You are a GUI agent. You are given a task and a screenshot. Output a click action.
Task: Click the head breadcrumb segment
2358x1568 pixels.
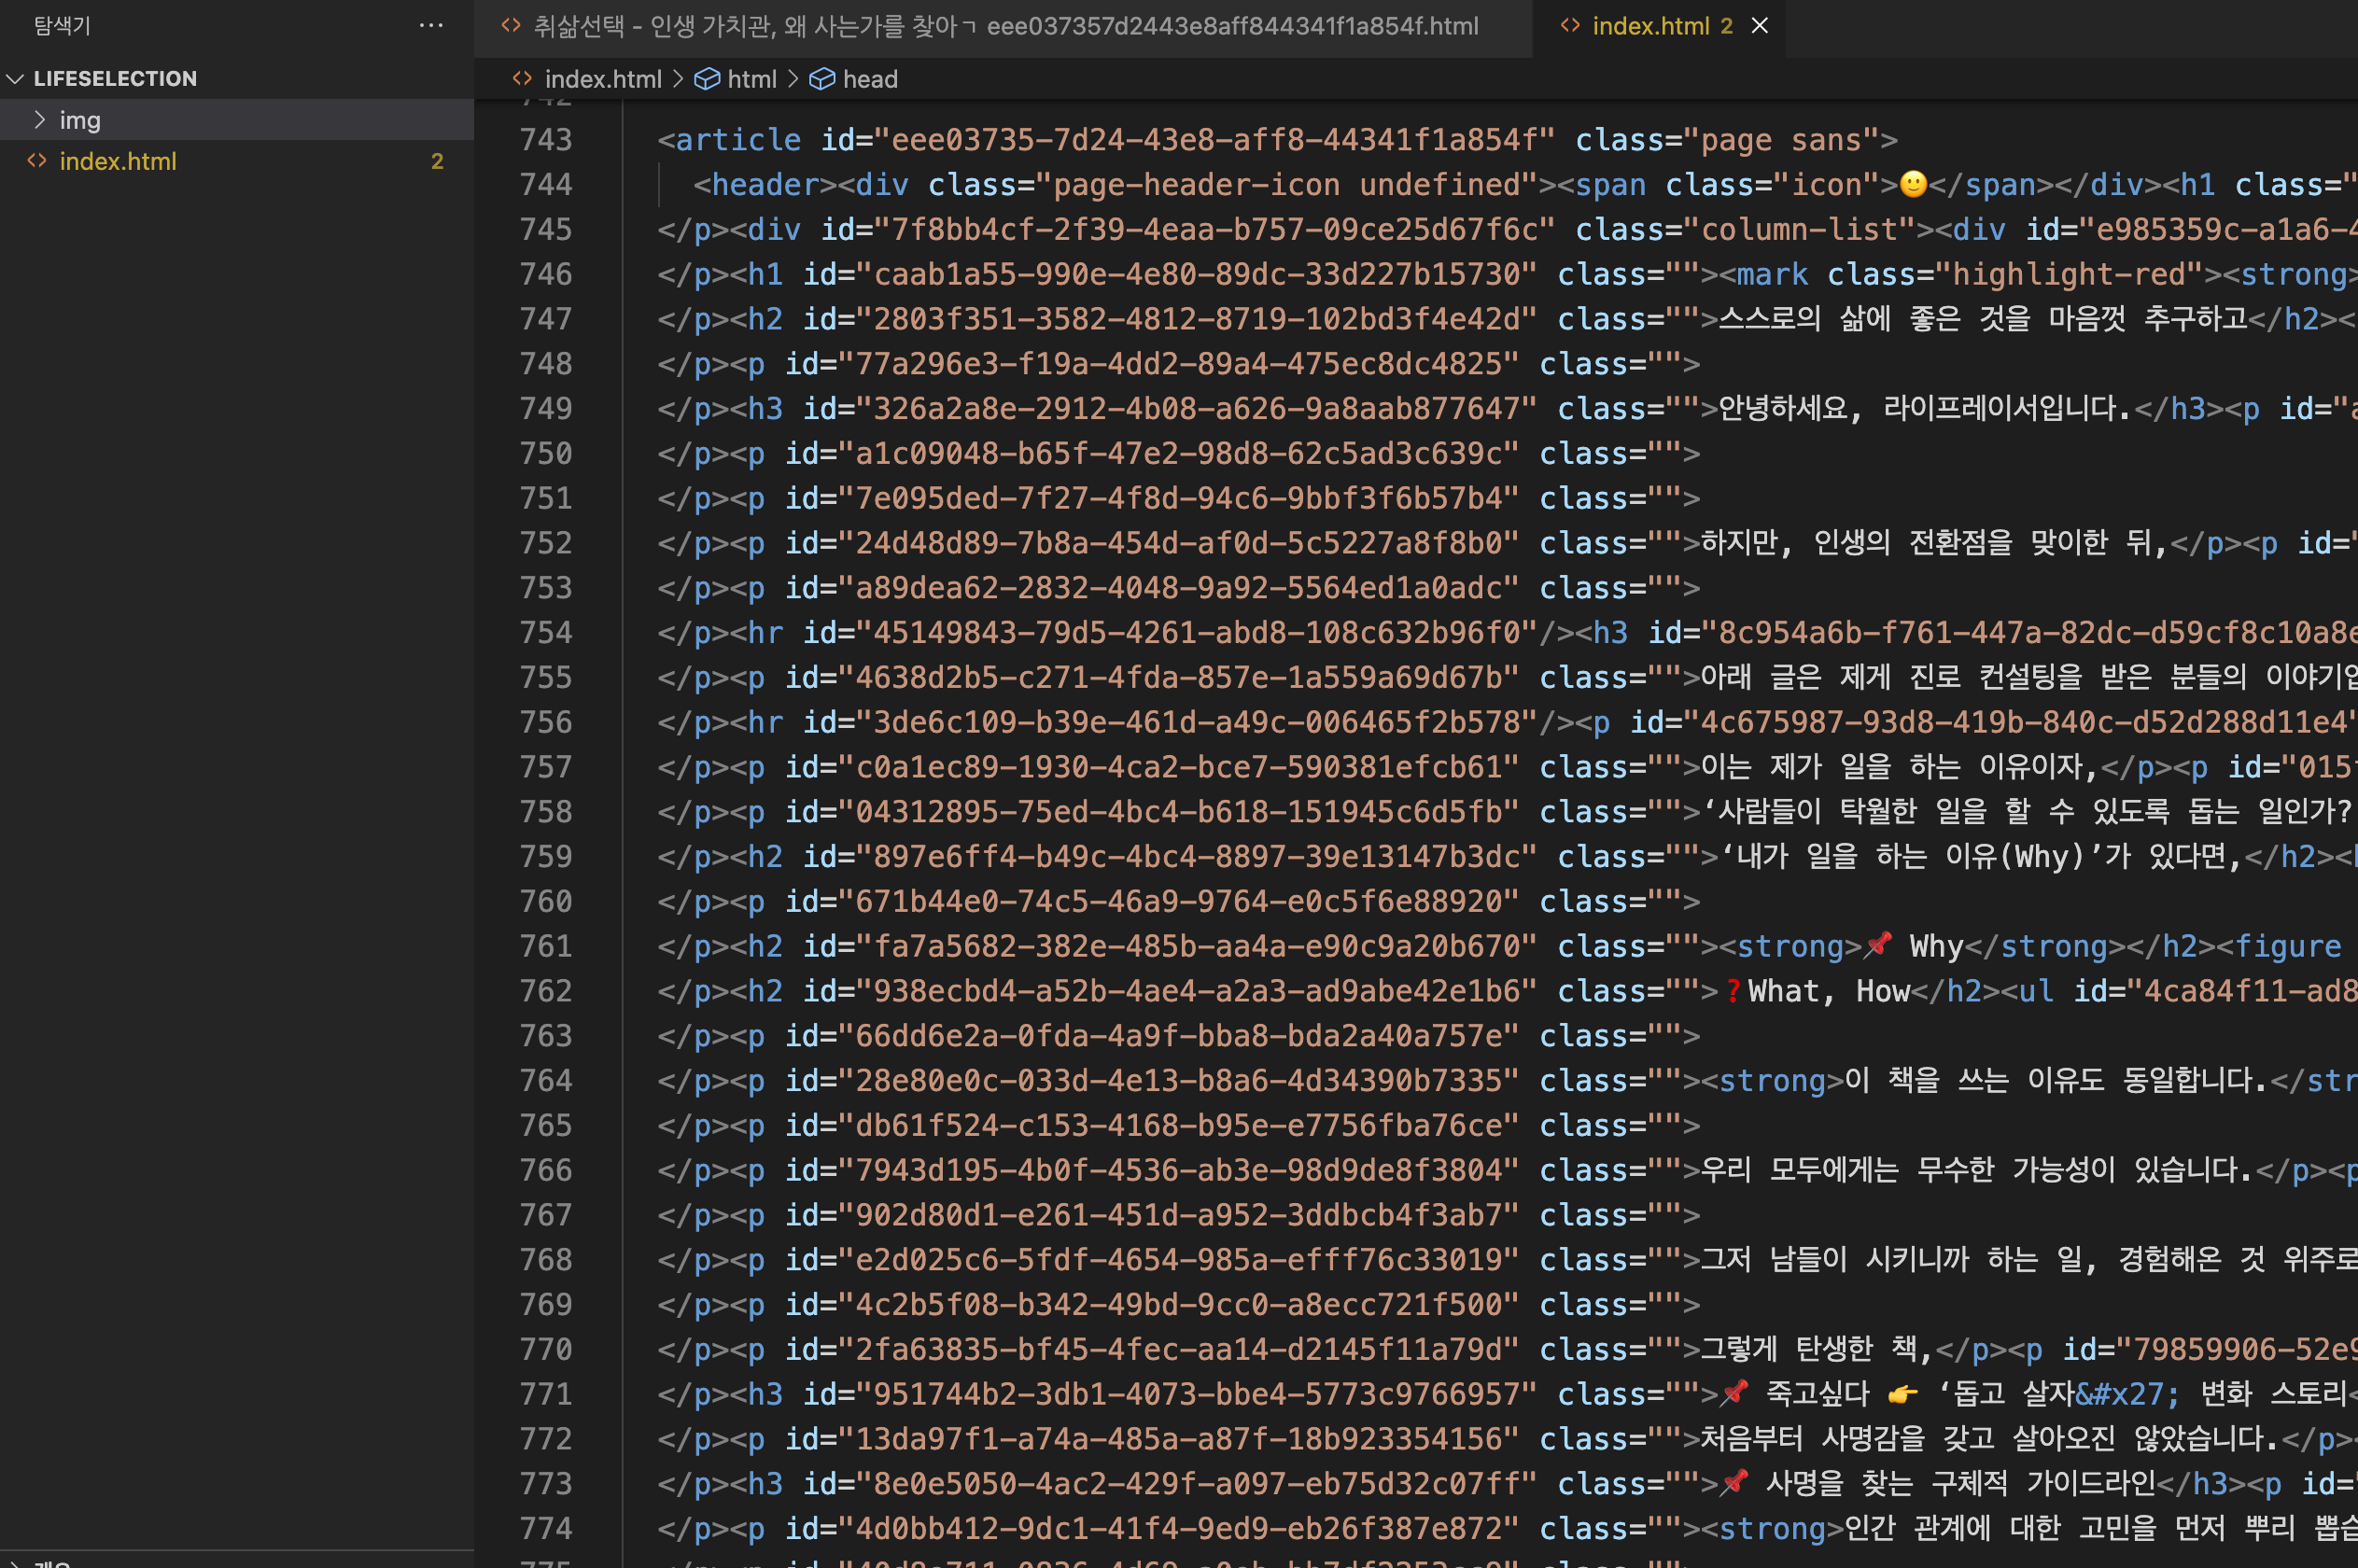pyautogui.click(x=870, y=79)
